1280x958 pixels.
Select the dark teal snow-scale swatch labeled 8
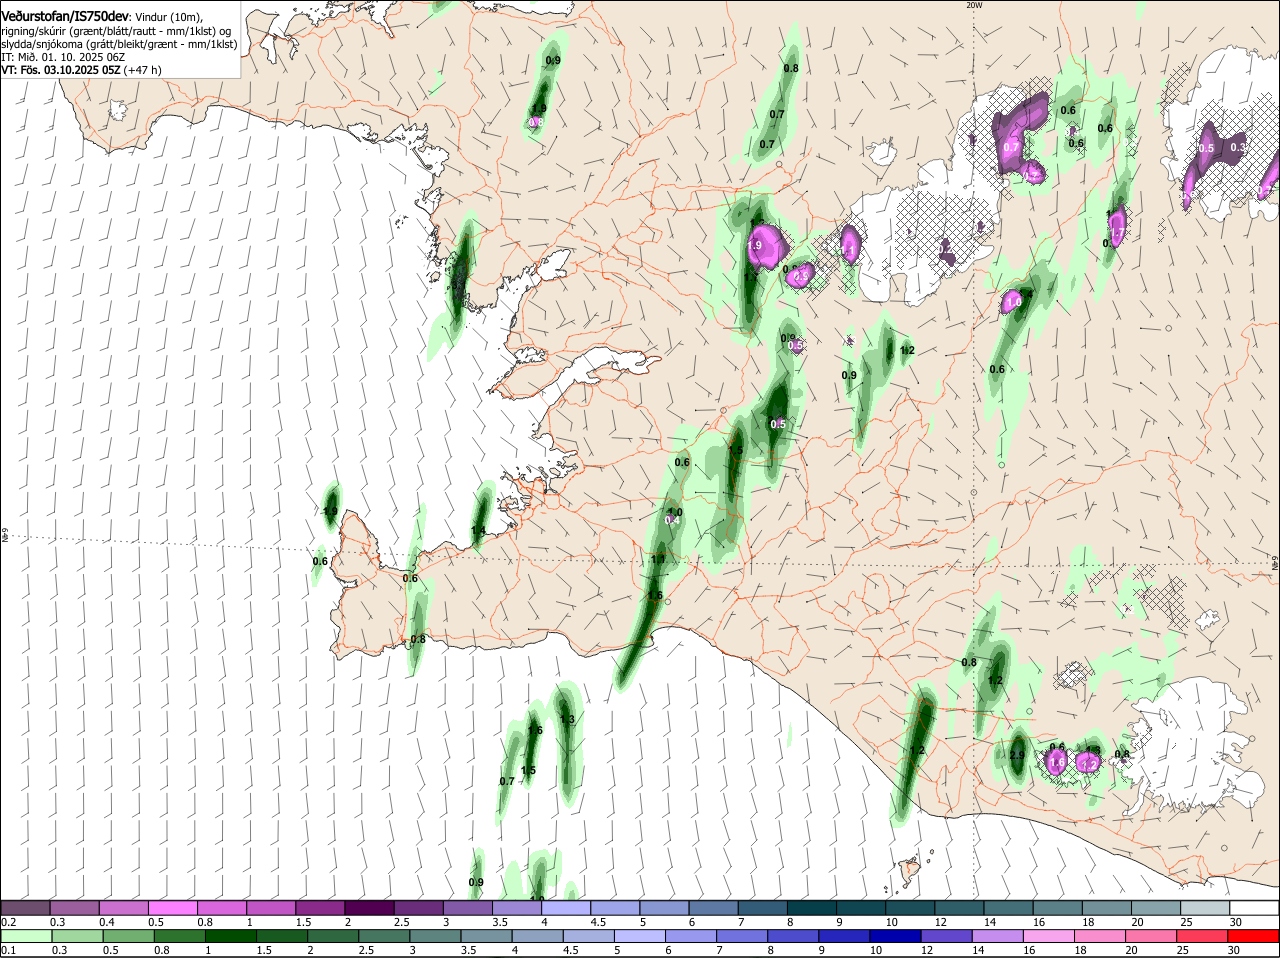point(812,908)
